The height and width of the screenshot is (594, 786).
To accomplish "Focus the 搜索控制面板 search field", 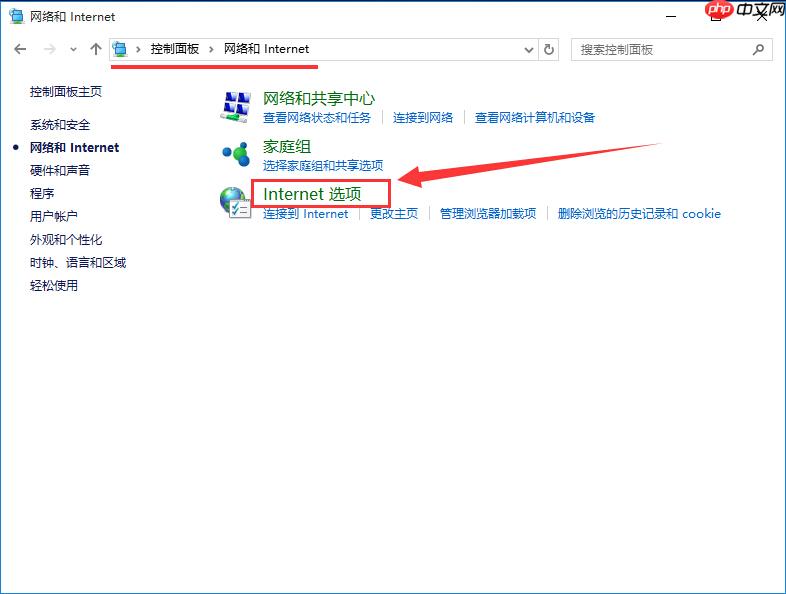I will tap(672, 50).
